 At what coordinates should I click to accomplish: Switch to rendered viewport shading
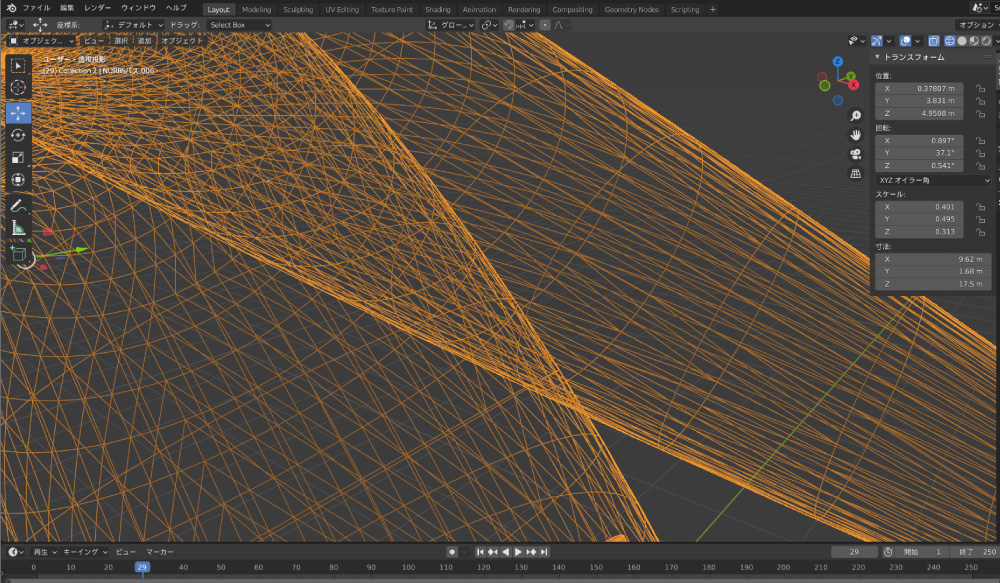986,41
